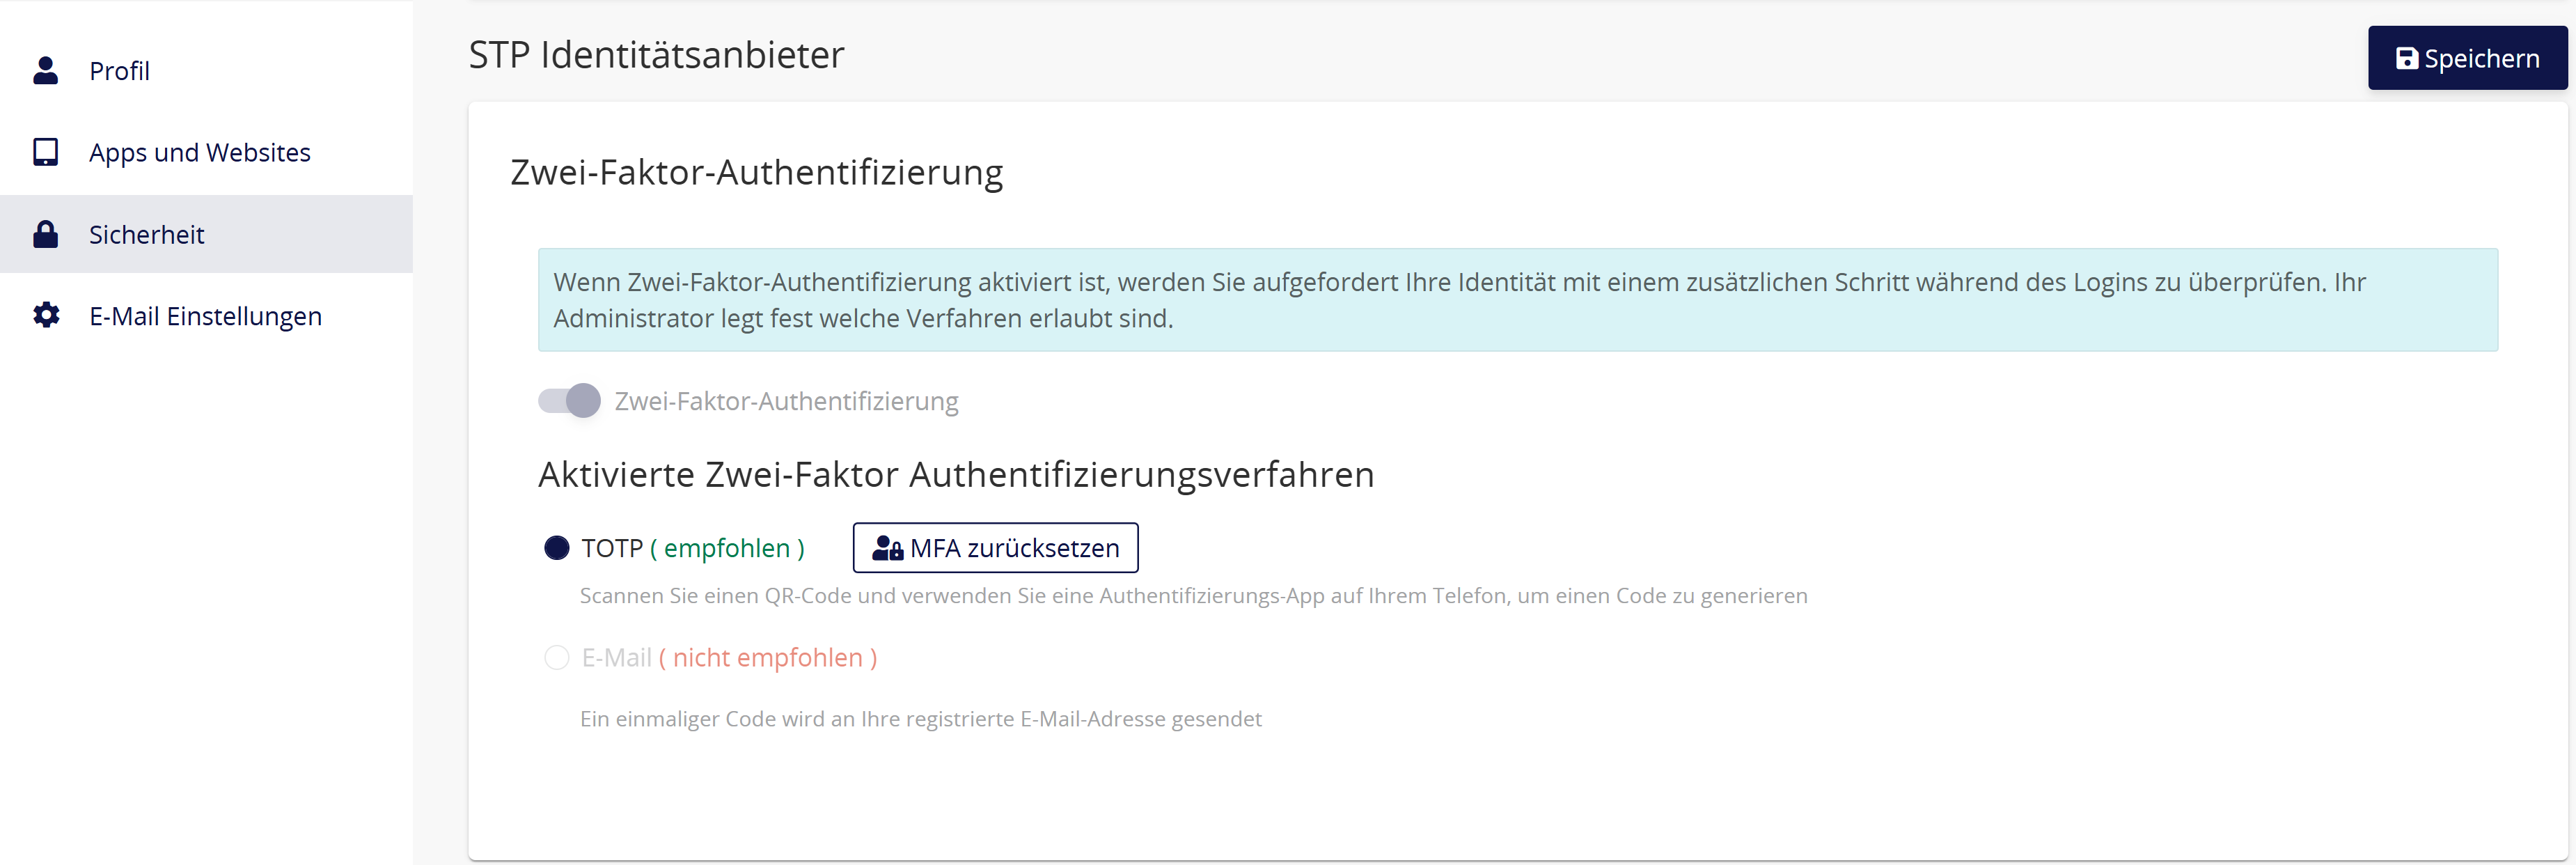Click the floppy disk icon in Speichern
The height and width of the screenshot is (865, 2576).
pos(2407,58)
